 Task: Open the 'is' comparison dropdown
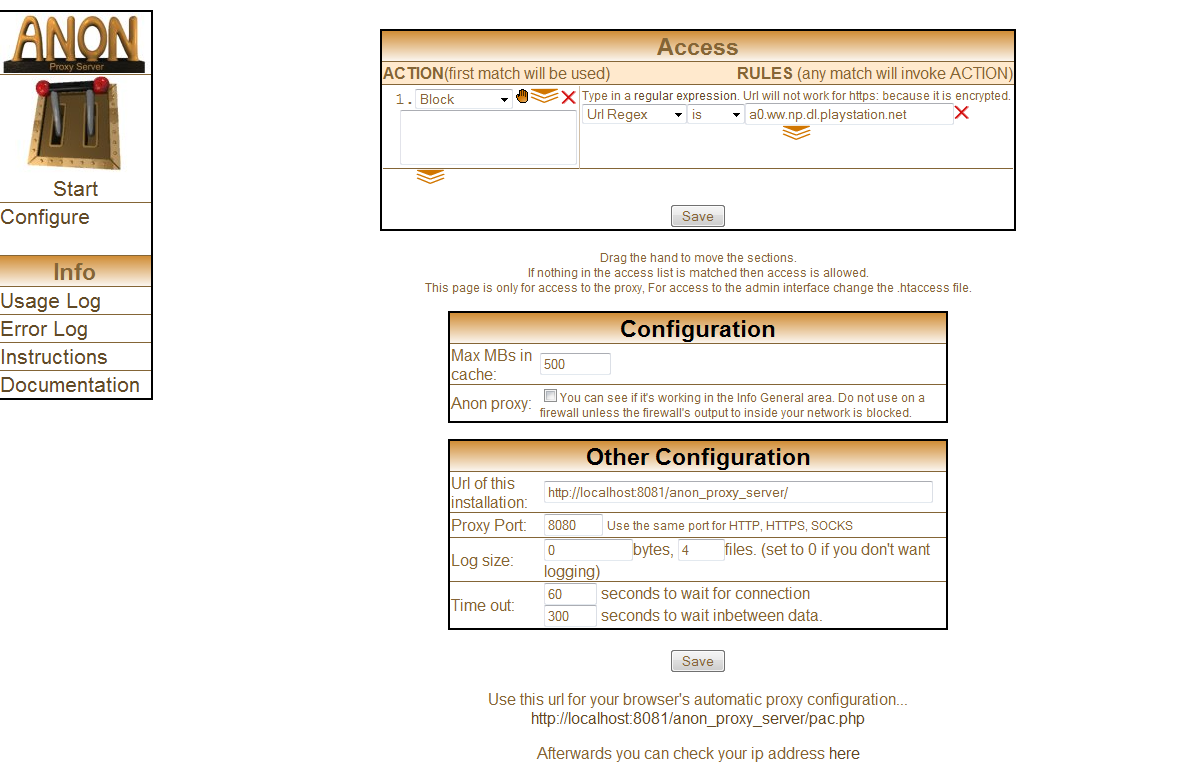point(715,114)
